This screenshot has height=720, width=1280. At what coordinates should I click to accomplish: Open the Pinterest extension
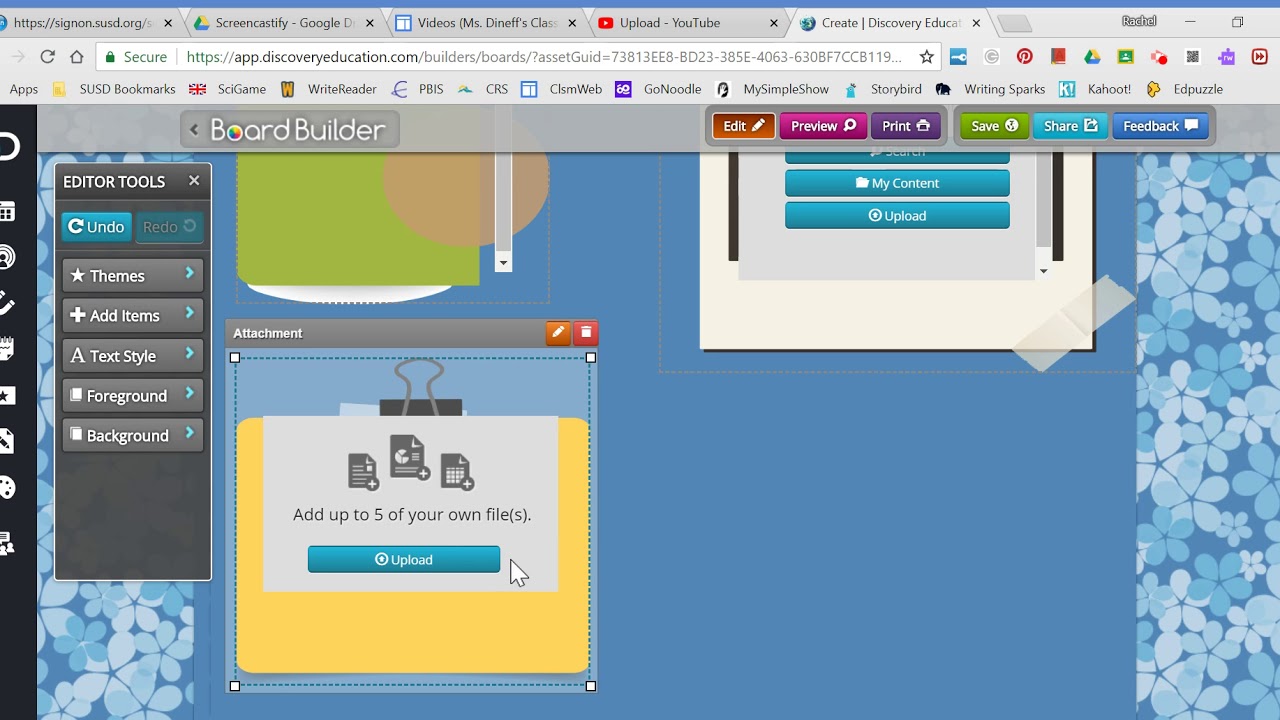(x=1025, y=57)
